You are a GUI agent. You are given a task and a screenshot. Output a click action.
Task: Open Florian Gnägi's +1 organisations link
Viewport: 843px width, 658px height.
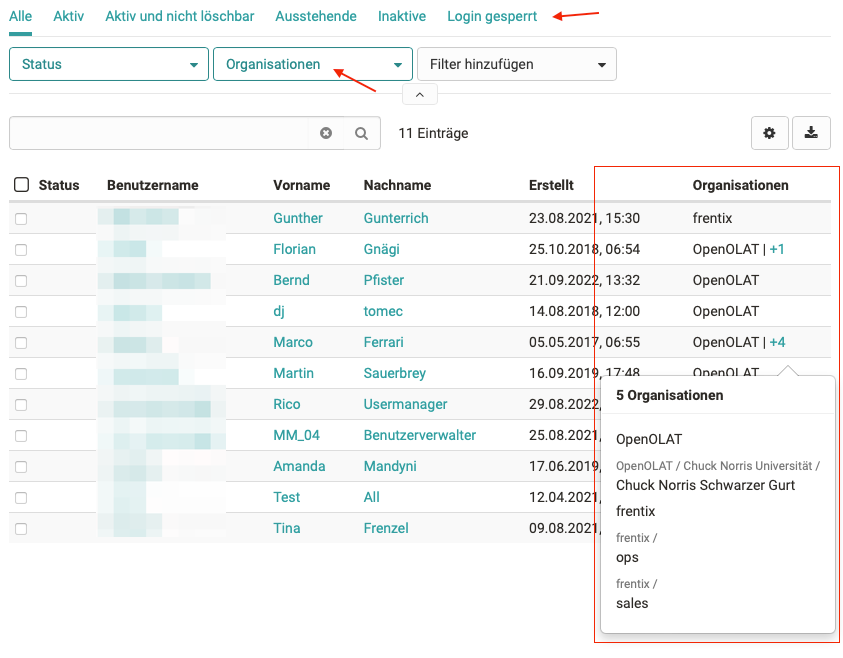pos(777,249)
